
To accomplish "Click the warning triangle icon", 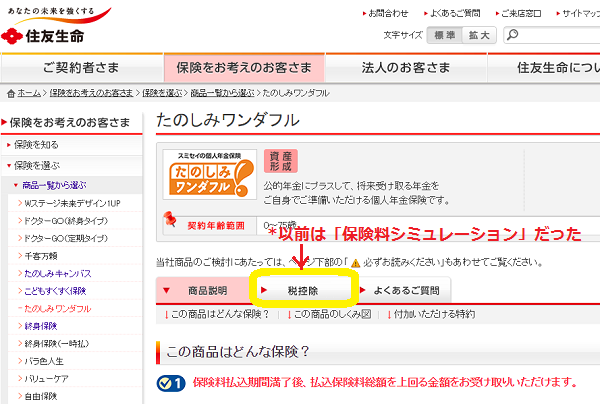I will point(355,263).
